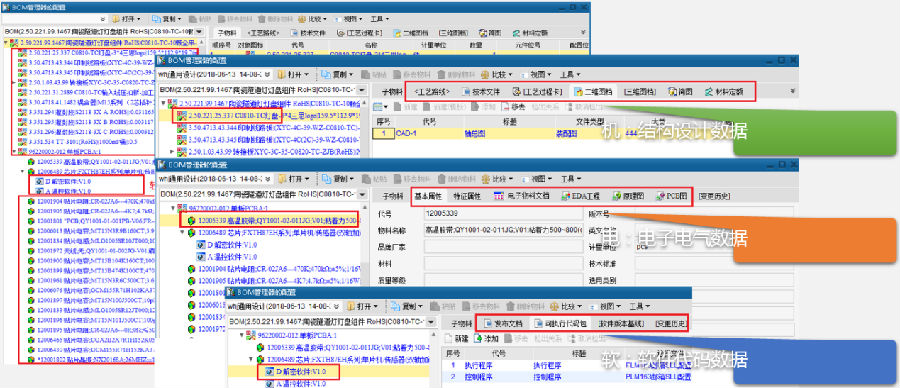Switch to 技术文件 tab in the backmost window
Viewport: 900px width, 388px height.
(x=308, y=33)
